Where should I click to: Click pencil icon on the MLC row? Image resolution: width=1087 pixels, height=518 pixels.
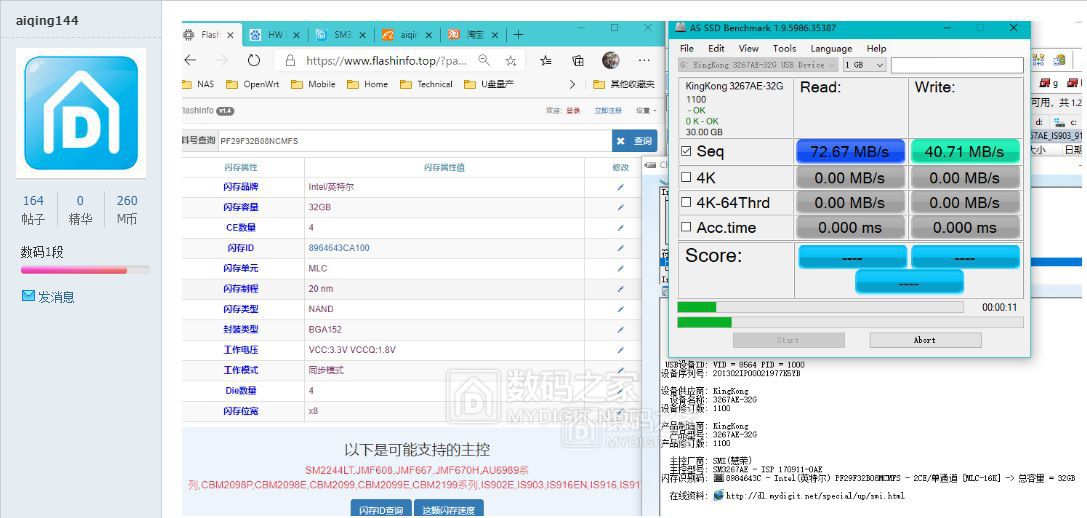coord(620,268)
